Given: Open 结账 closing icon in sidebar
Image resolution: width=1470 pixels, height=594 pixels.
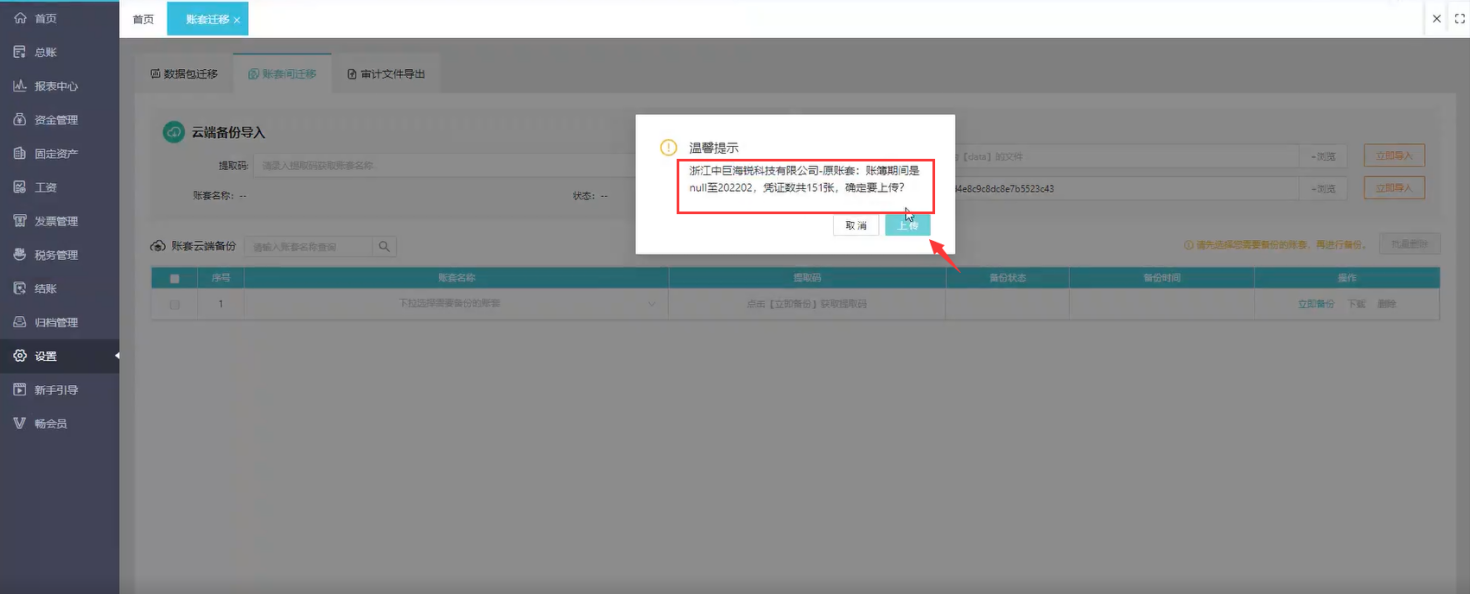Looking at the screenshot, I should [x=20, y=288].
